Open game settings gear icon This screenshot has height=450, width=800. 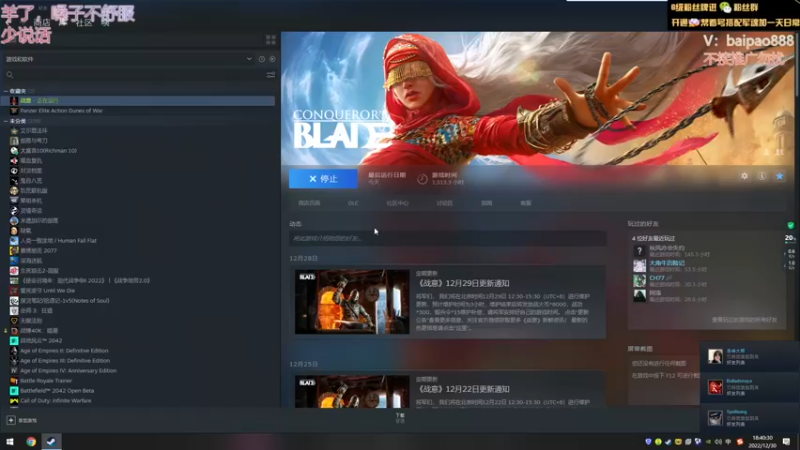744,176
